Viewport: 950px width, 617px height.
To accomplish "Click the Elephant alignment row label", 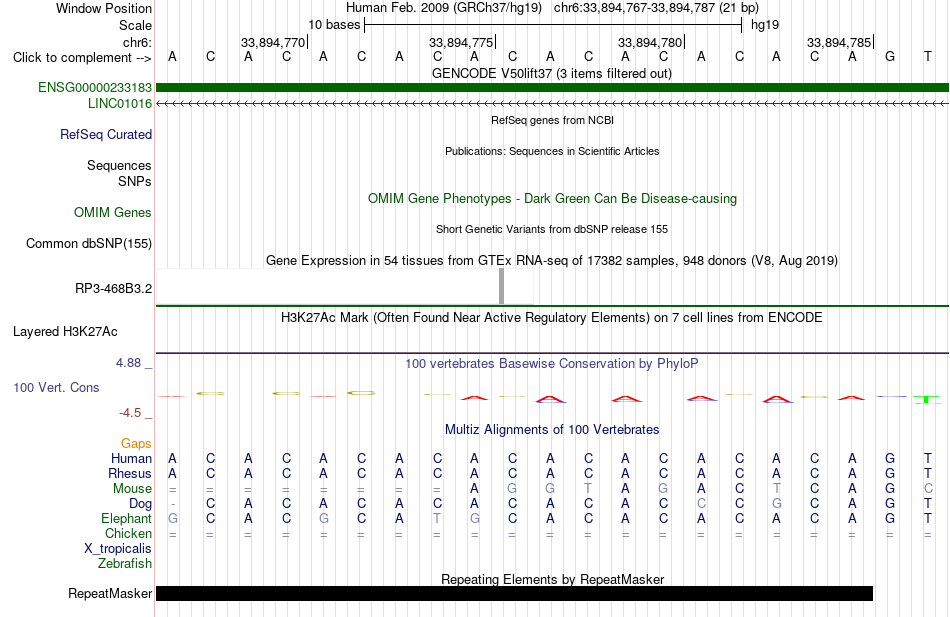I will (127, 519).
